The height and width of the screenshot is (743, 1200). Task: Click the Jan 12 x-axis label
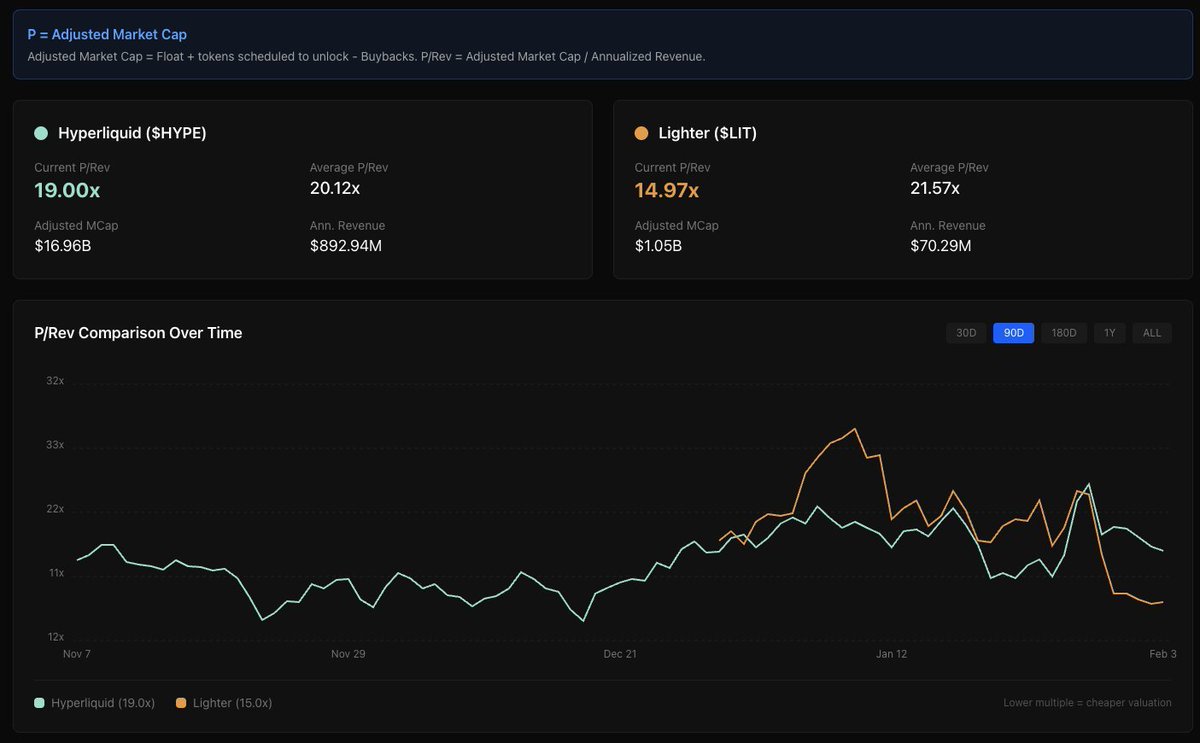pyautogui.click(x=892, y=654)
